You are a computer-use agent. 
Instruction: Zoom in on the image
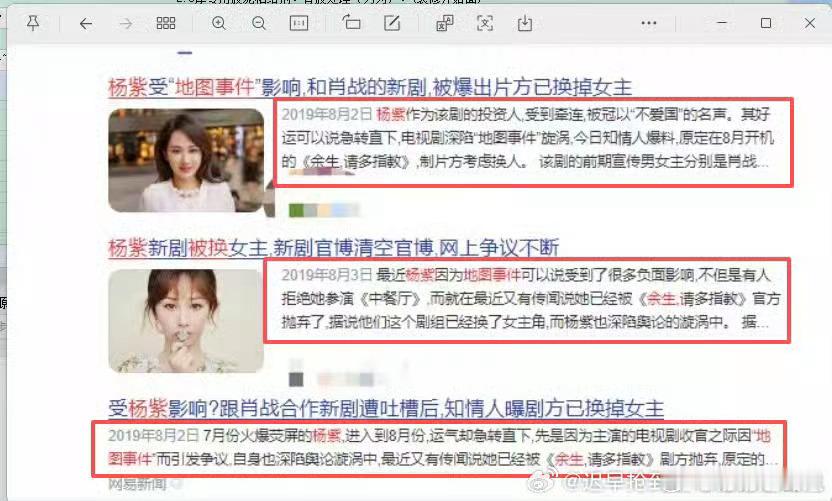pos(219,23)
